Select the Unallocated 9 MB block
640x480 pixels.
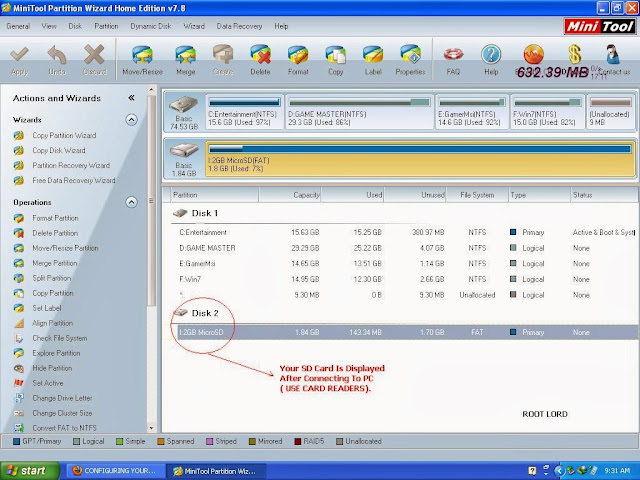pyautogui.click(x=610, y=112)
